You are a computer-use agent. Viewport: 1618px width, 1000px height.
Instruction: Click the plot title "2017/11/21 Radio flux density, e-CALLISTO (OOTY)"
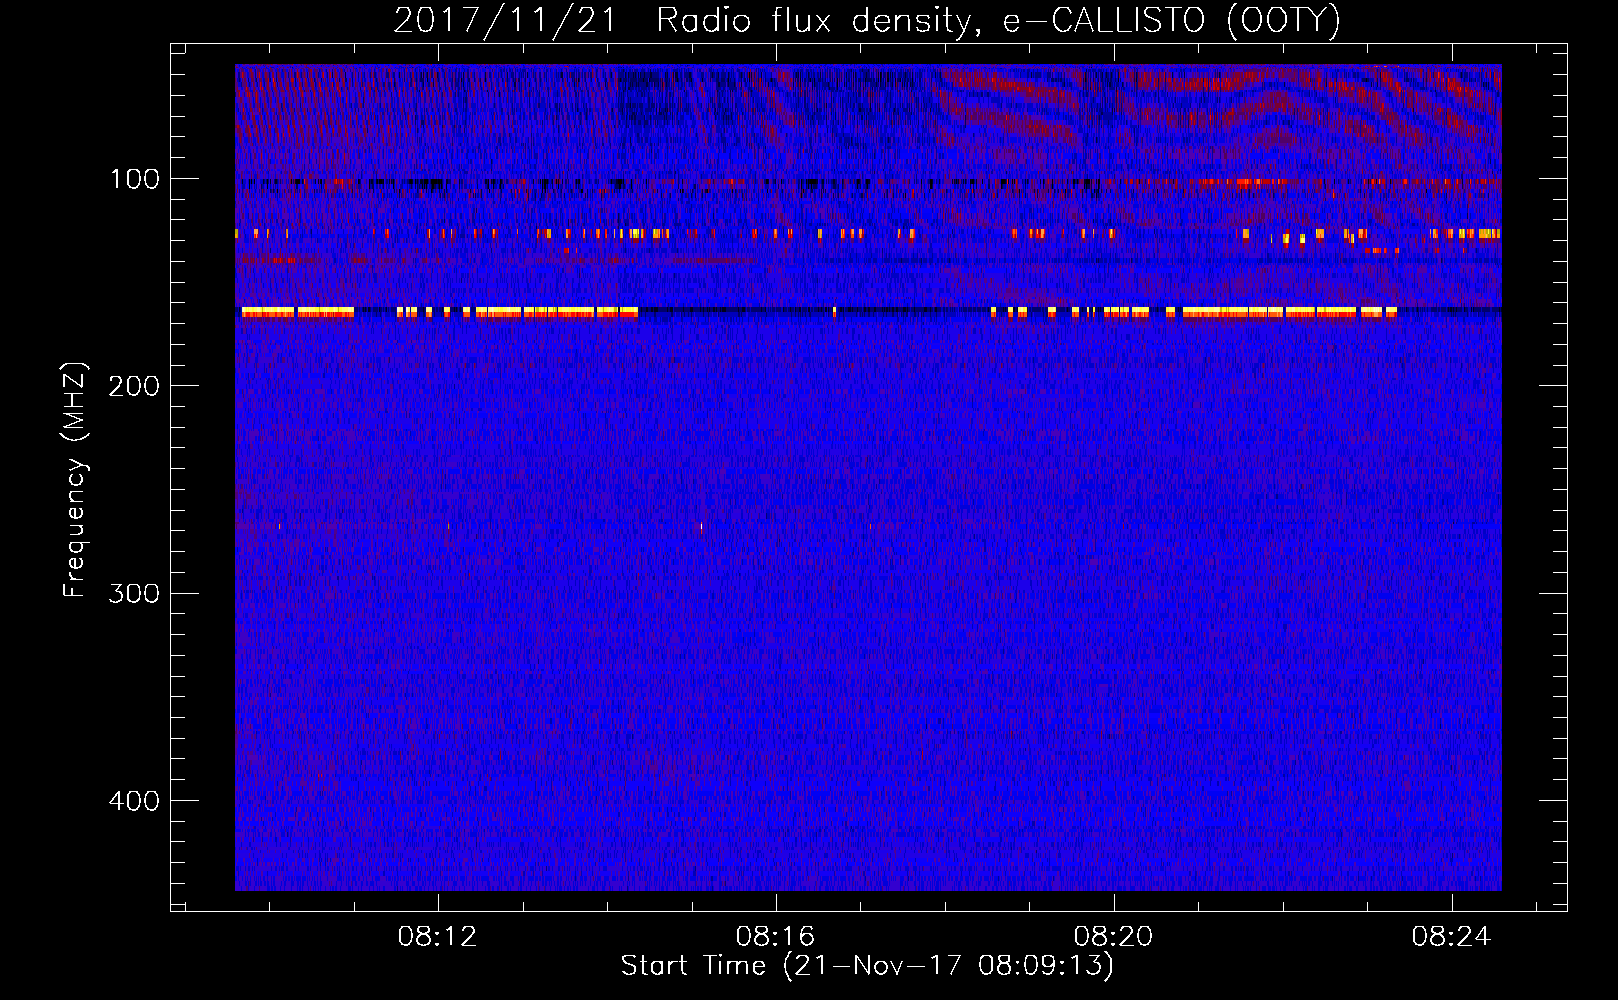click(867, 20)
